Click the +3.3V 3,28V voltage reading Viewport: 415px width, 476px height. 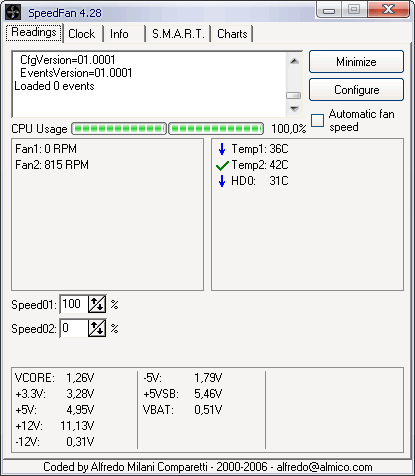coord(55,394)
